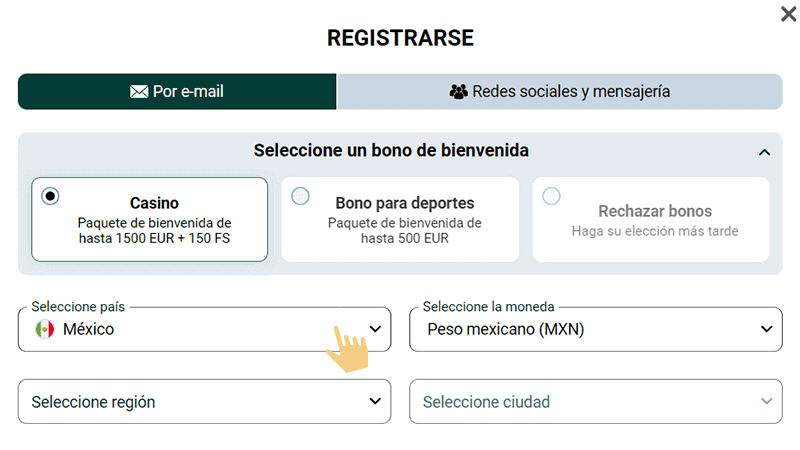The height and width of the screenshot is (450, 800).
Task: Click the Seleccione región field text
Action: 93,402
